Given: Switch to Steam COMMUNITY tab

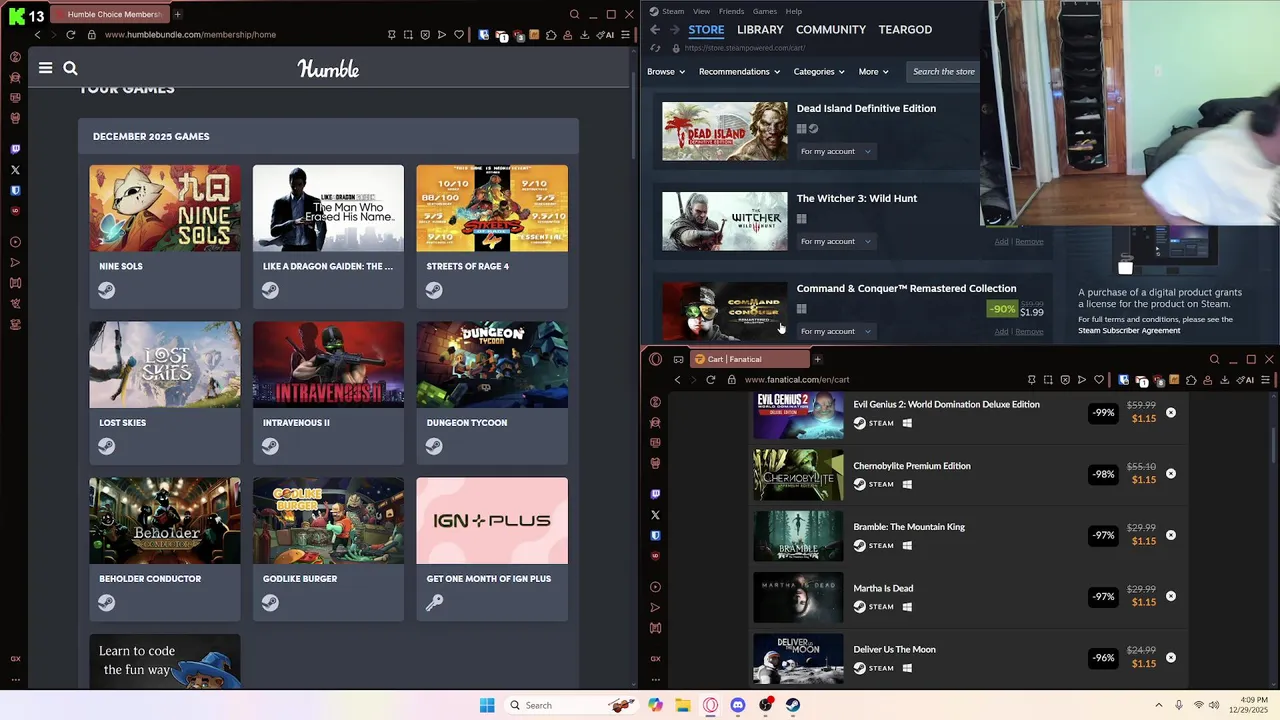Looking at the screenshot, I should (x=831, y=30).
